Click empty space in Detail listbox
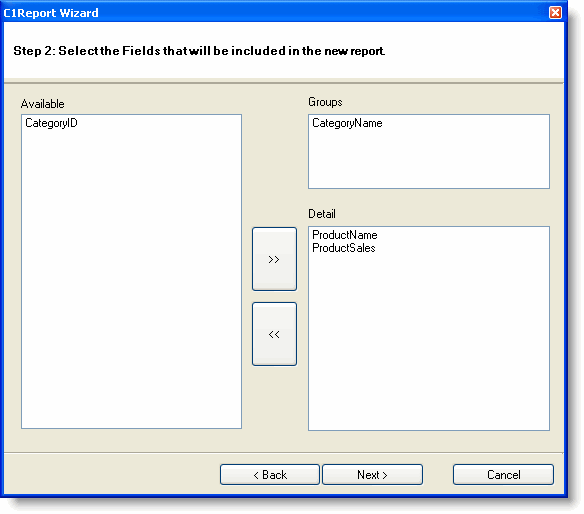Image resolution: width=584 pixels, height=514 pixels. tap(429, 343)
